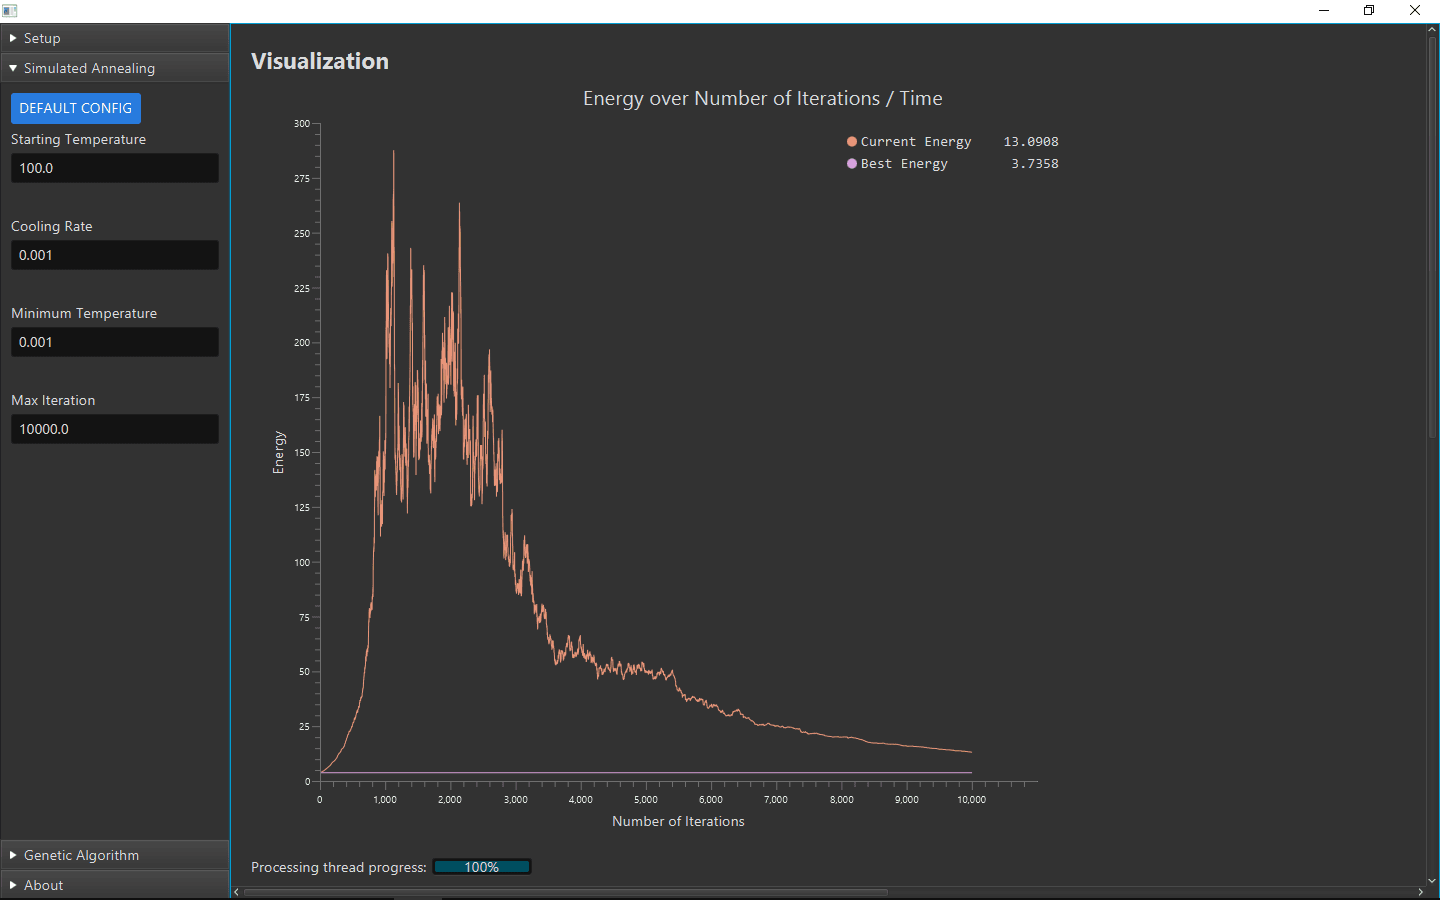Click the vertical scrollbar's down arrow
The height and width of the screenshot is (900, 1440).
[1432, 881]
